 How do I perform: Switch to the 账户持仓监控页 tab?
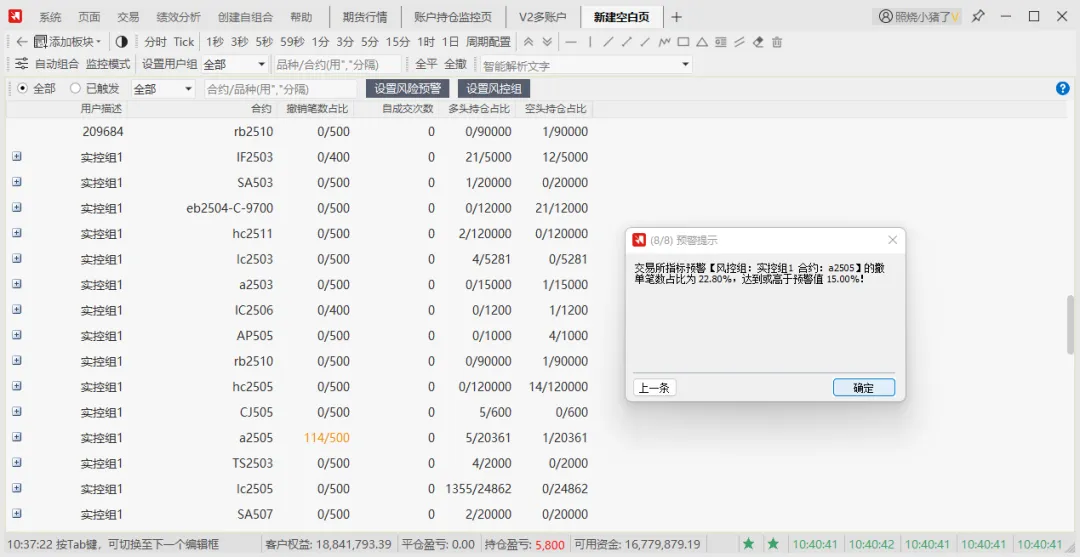click(453, 17)
